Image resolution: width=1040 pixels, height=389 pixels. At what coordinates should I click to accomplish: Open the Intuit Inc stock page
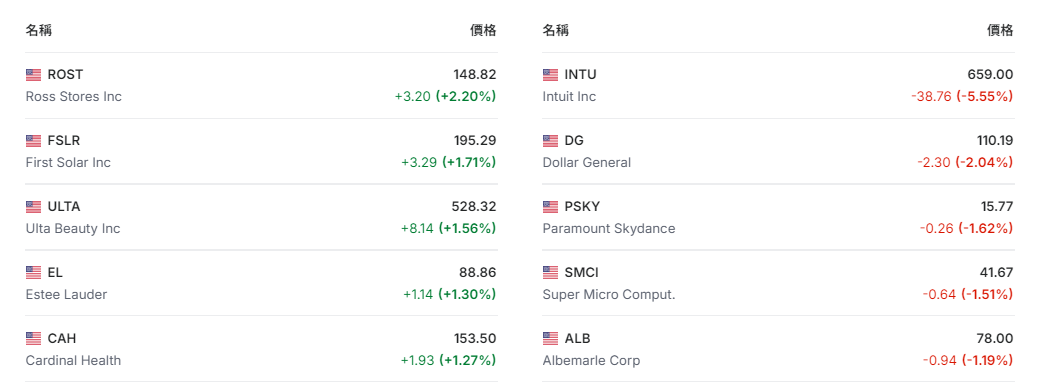(569, 96)
